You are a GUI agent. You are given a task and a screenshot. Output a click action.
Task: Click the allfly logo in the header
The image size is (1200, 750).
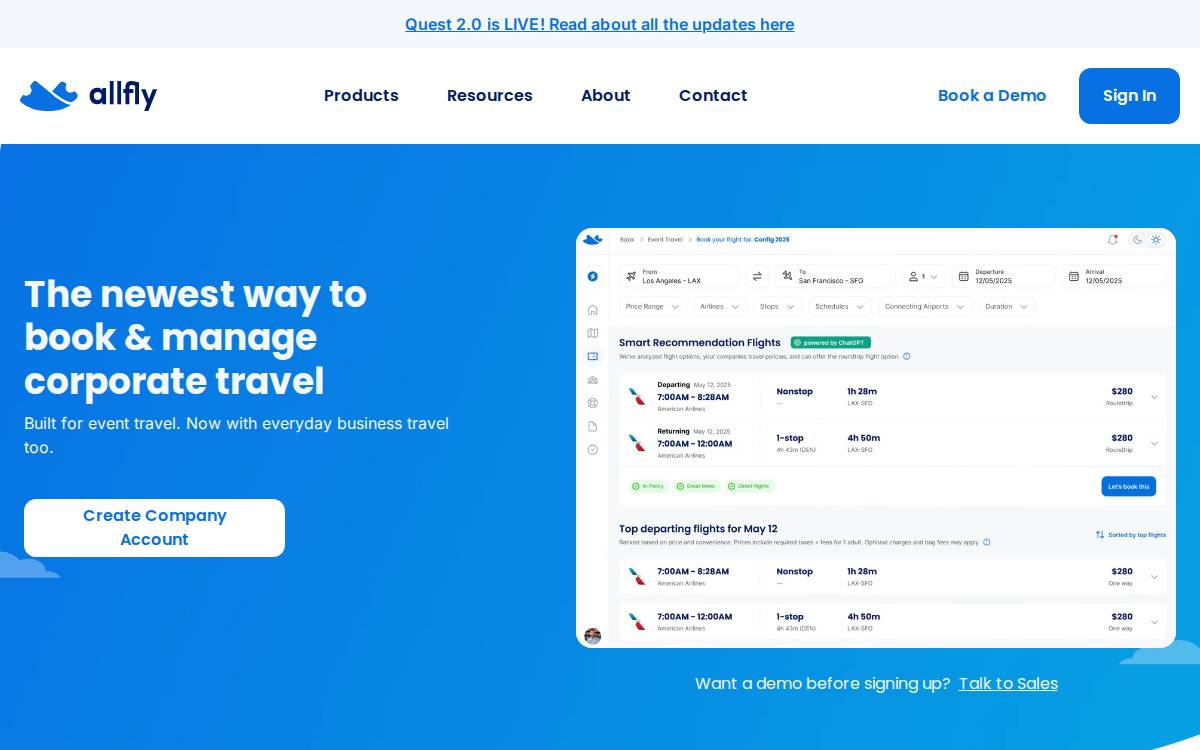point(88,95)
